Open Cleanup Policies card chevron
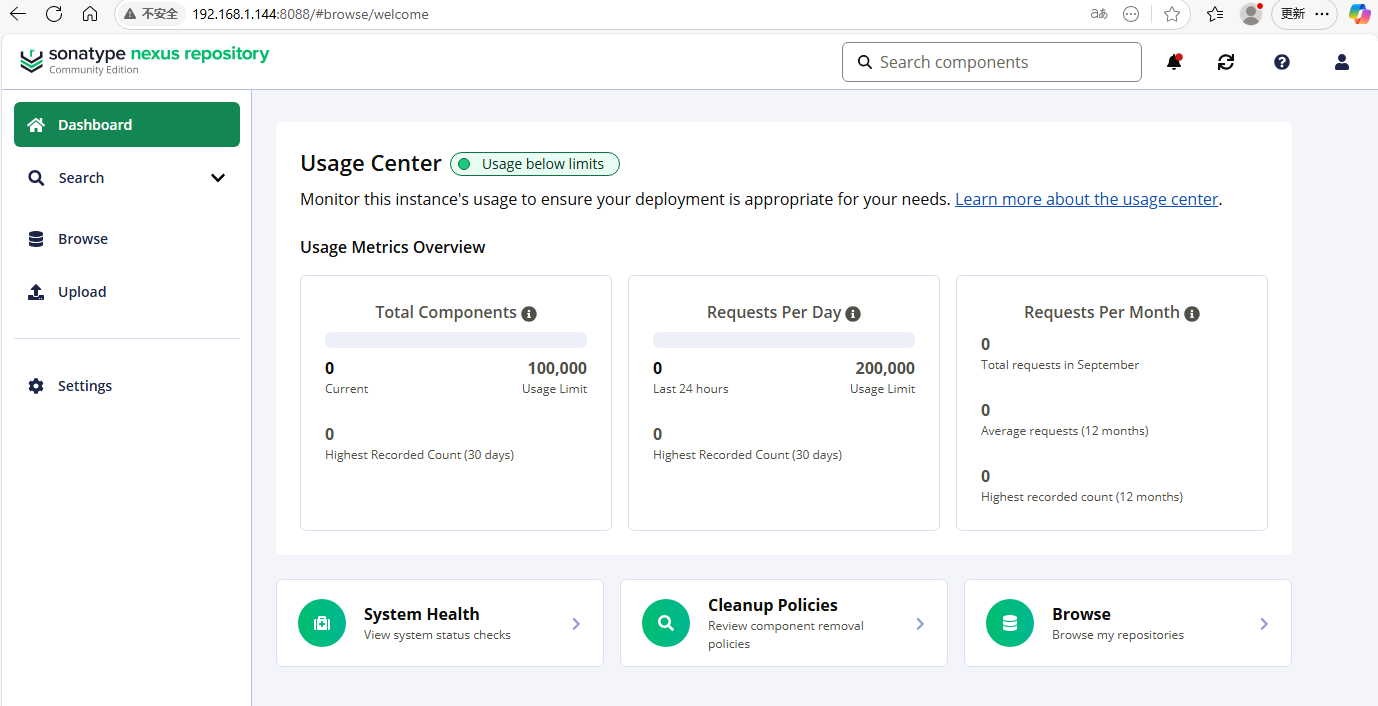 tap(920, 623)
